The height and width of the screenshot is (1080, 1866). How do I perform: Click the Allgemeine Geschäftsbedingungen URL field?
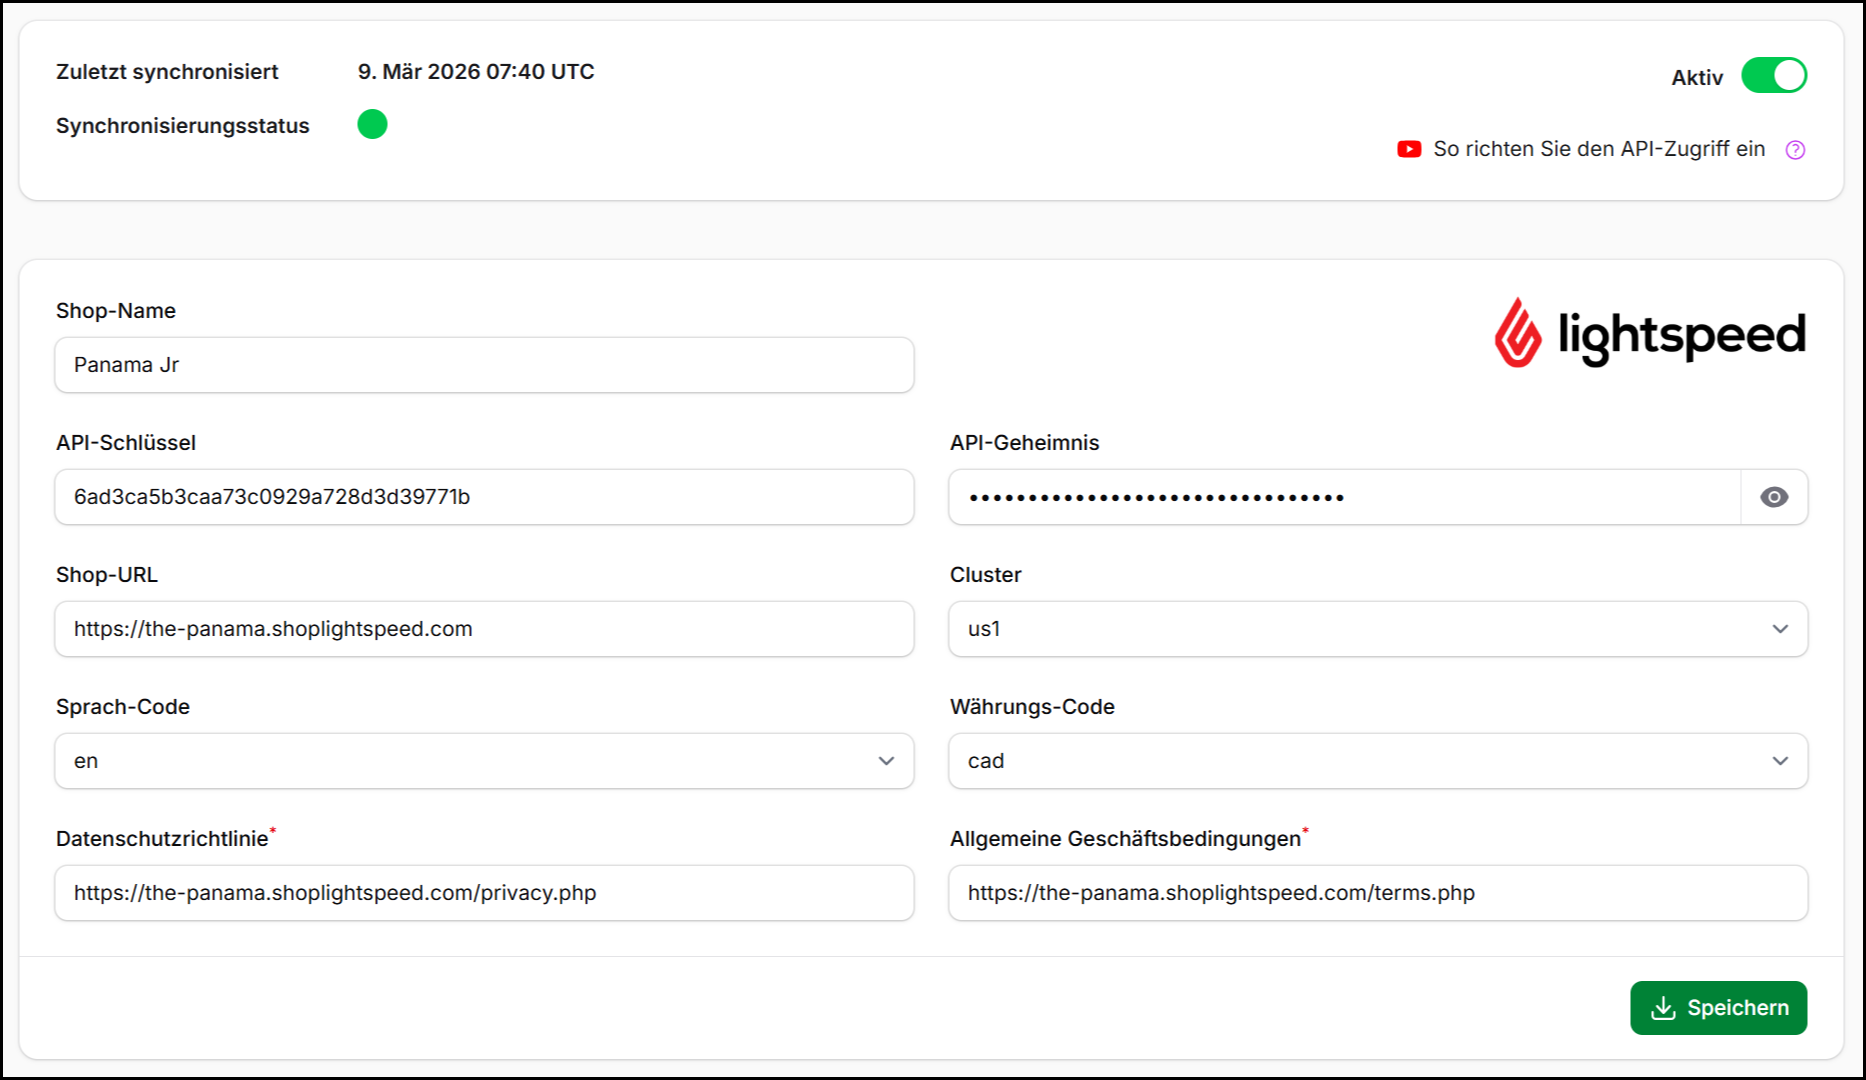[x=1377, y=893]
